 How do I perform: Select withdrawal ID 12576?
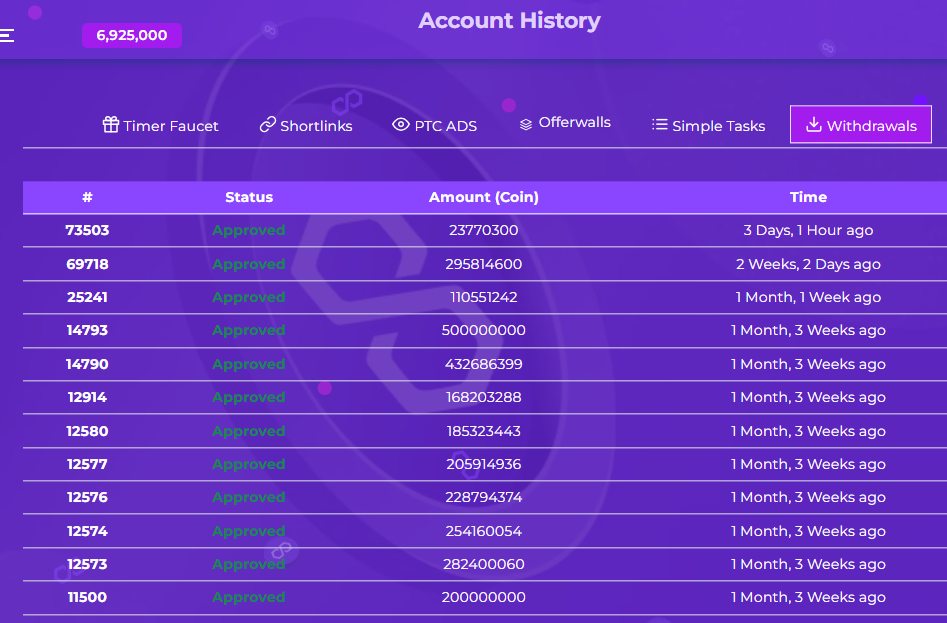tap(88, 497)
